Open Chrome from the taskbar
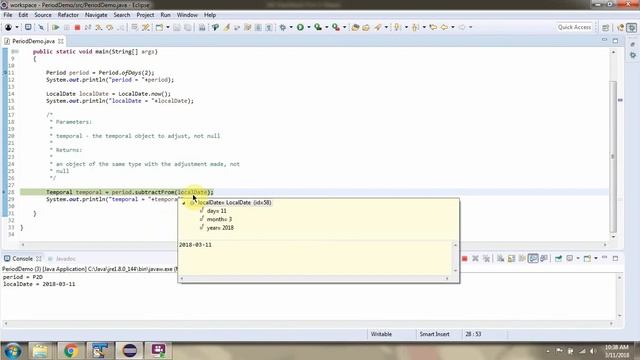 coord(71,351)
